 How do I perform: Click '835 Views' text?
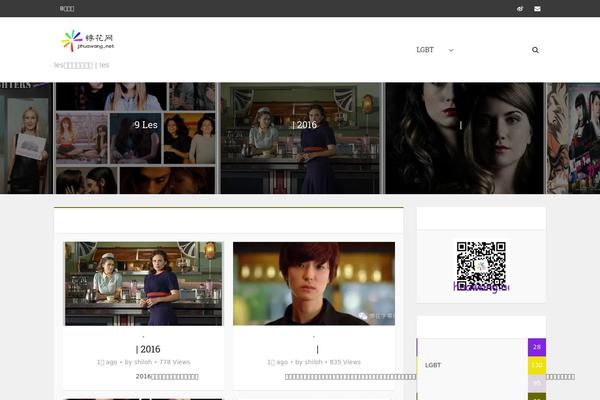point(345,362)
